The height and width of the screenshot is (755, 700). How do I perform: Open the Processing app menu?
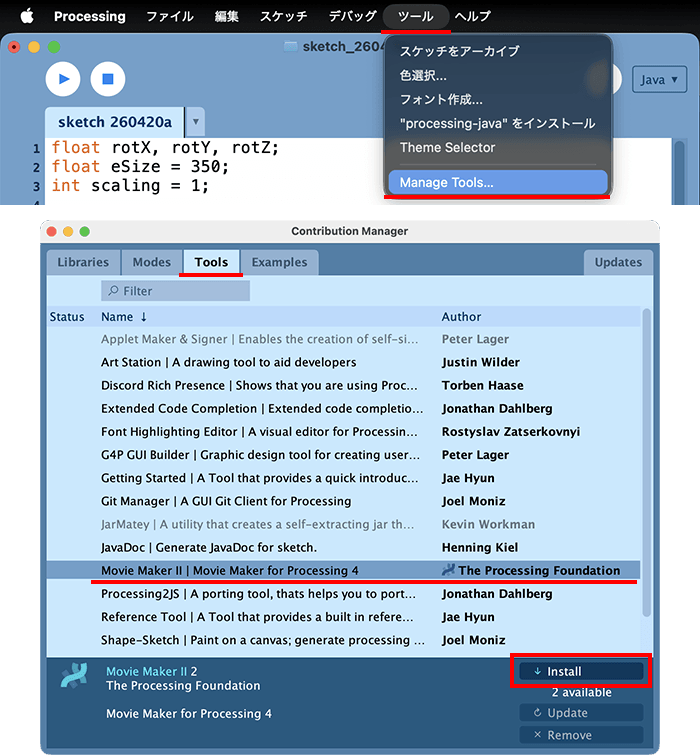(90, 16)
